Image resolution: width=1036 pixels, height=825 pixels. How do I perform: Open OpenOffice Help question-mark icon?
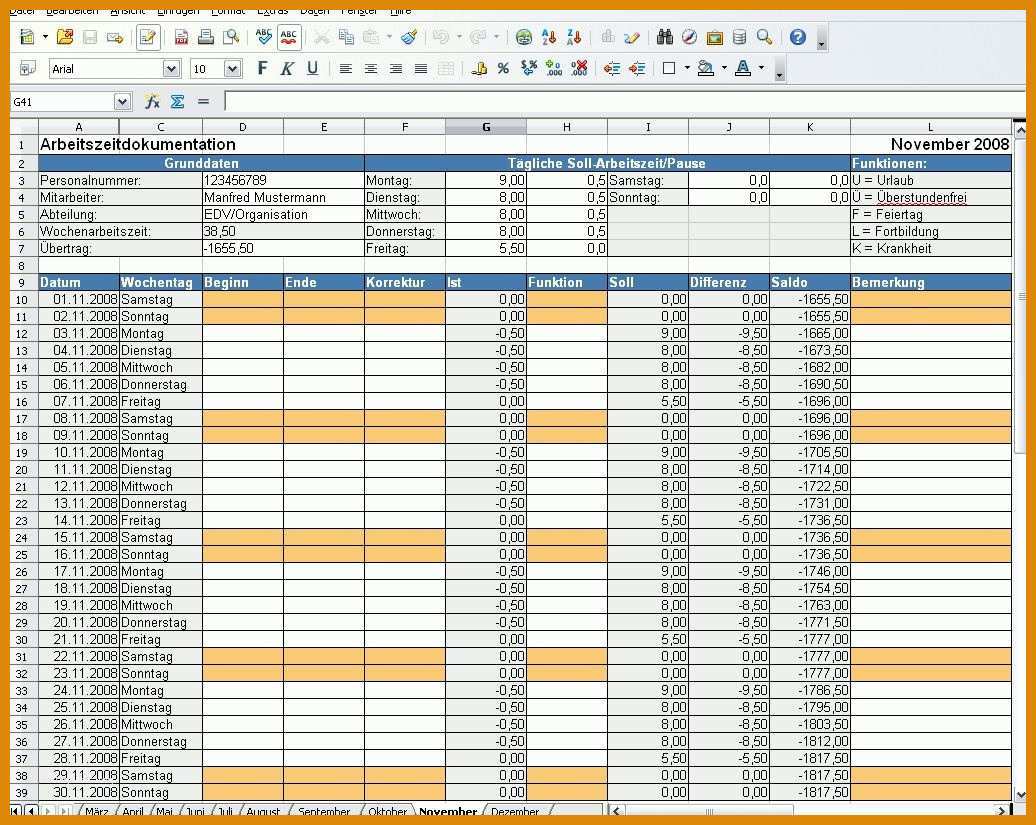(x=797, y=38)
